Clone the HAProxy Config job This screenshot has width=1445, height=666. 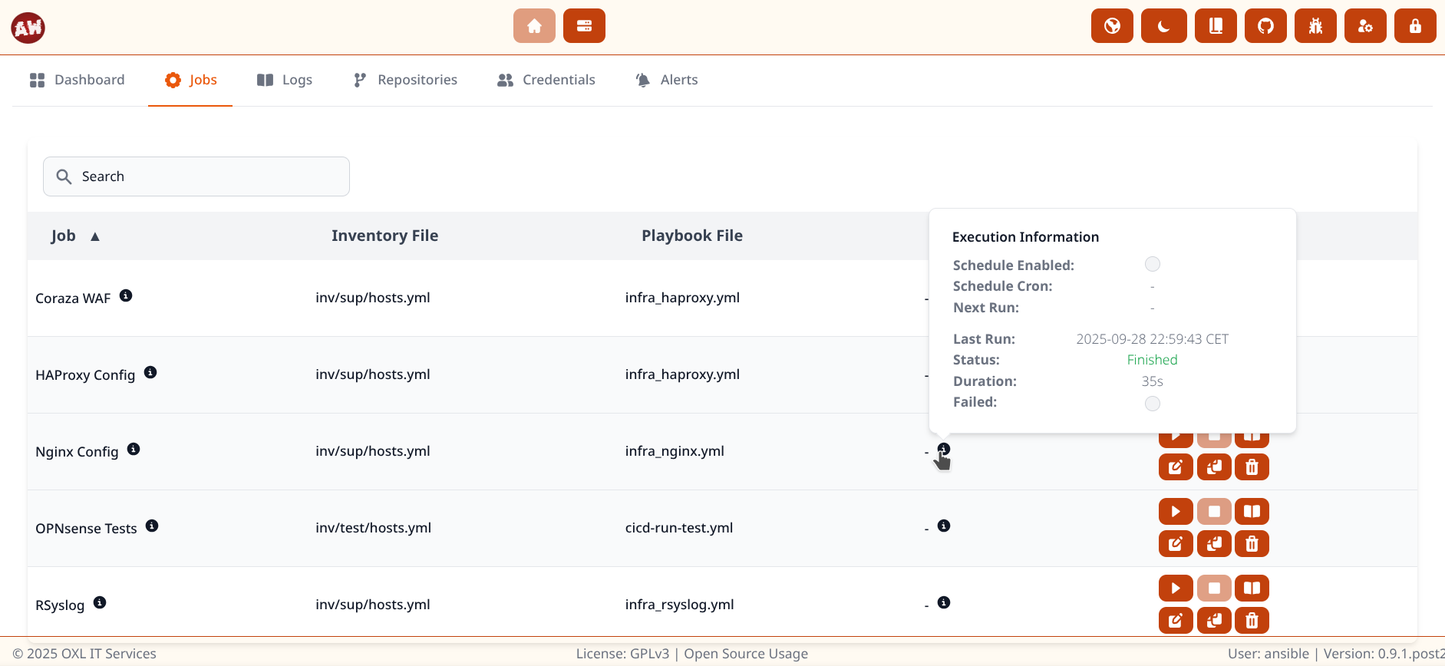point(1214,390)
